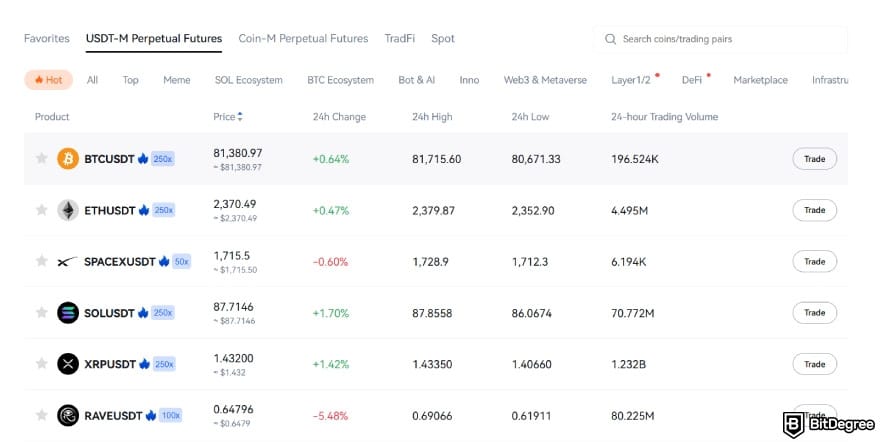Click Trade button for ETHUSDT
The width and height of the screenshot is (880, 444).
point(814,210)
